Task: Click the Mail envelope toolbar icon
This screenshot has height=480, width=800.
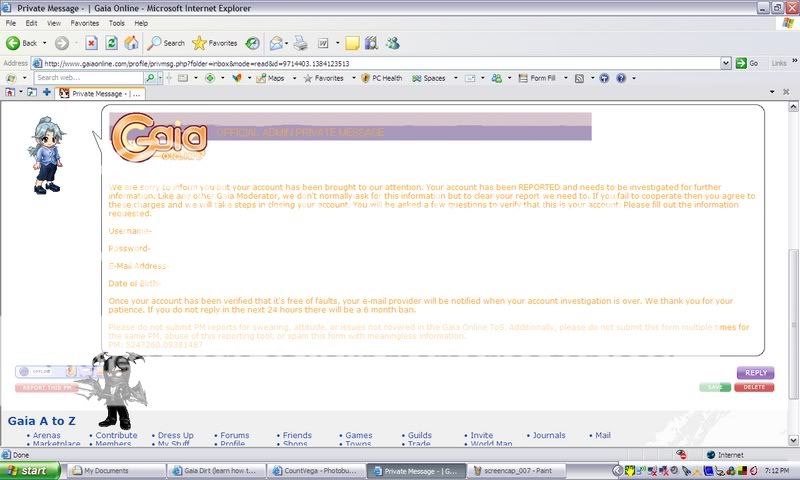Action: pyautogui.click(x=276, y=43)
